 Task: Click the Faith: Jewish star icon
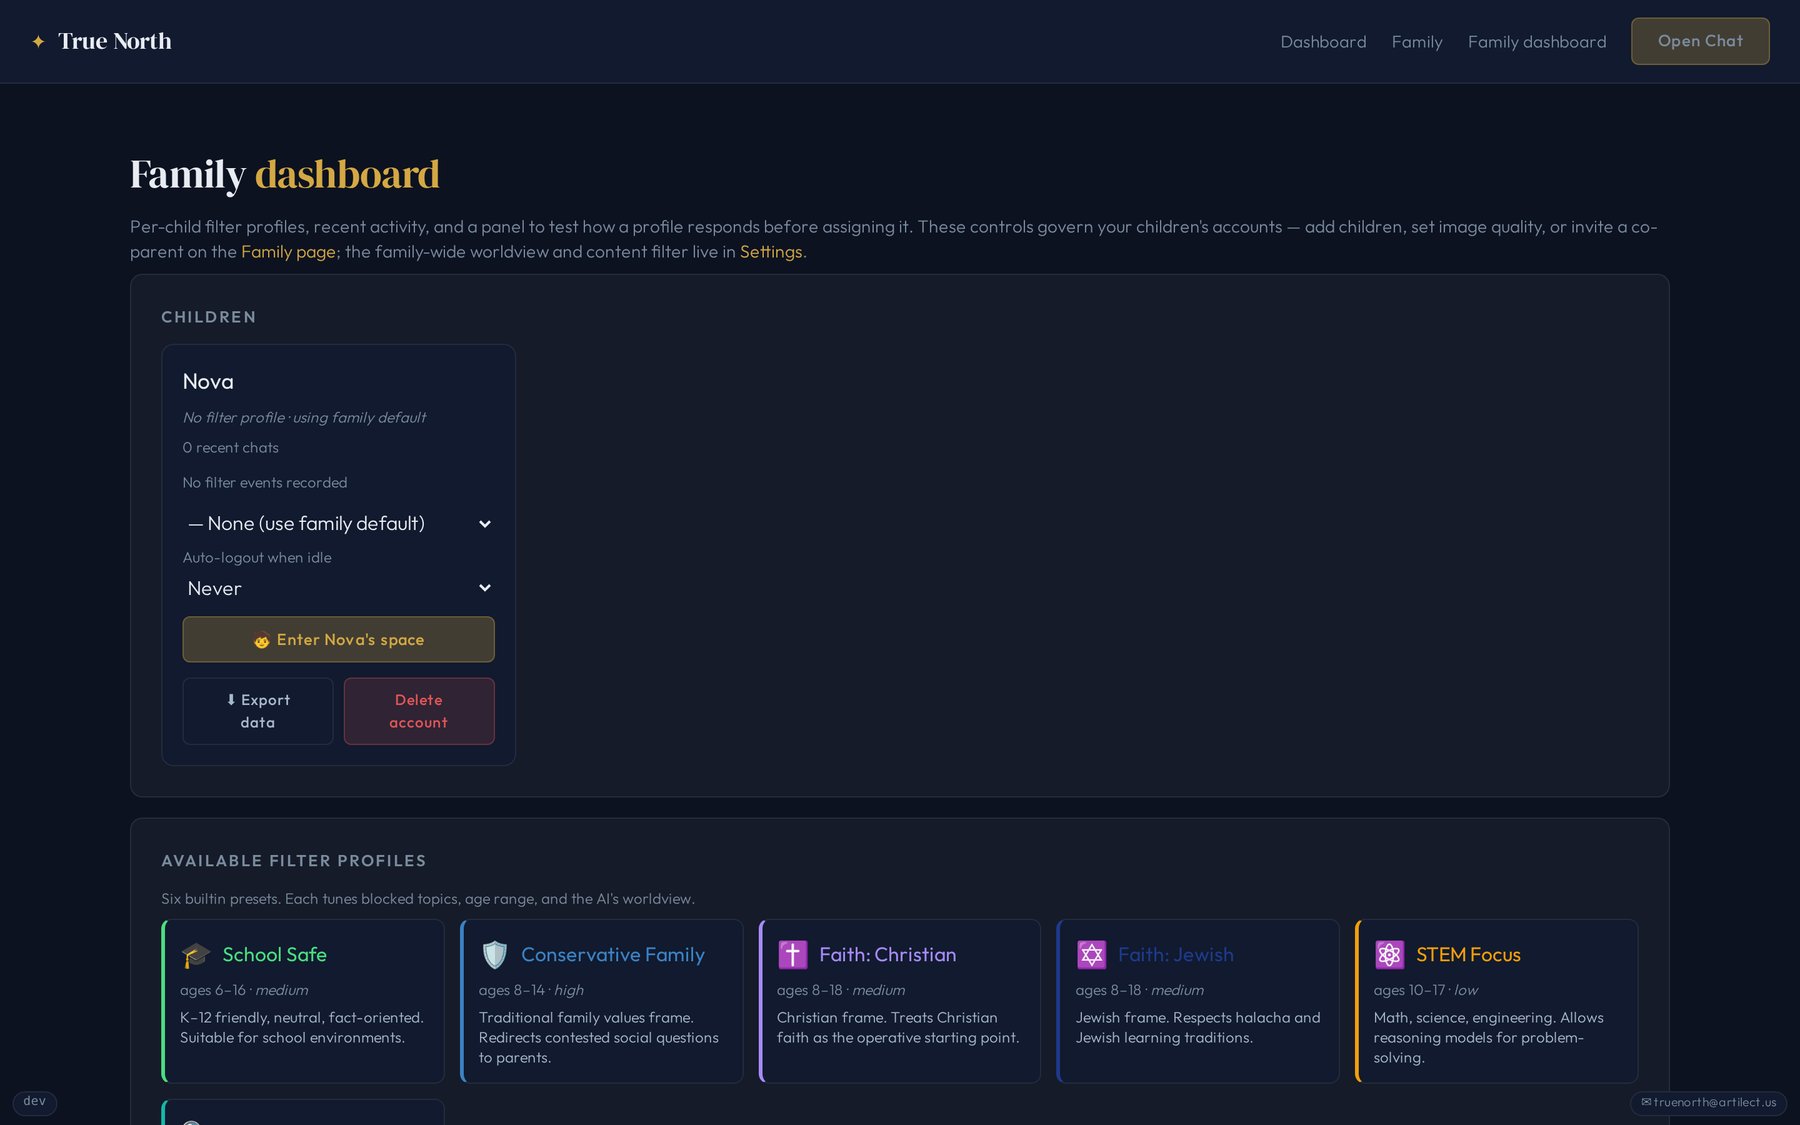click(x=1092, y=955)
